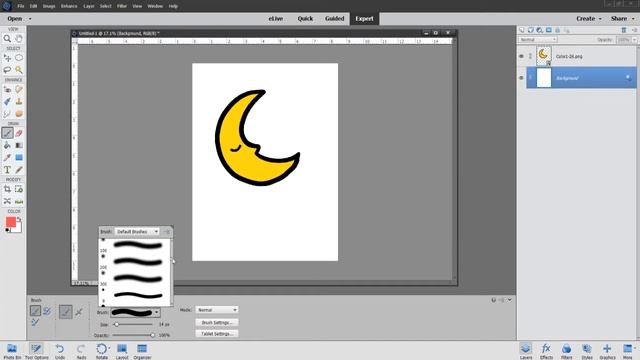The image size is (640, 360).
Task: Add a layer mask icon
Action: [549, 30]
